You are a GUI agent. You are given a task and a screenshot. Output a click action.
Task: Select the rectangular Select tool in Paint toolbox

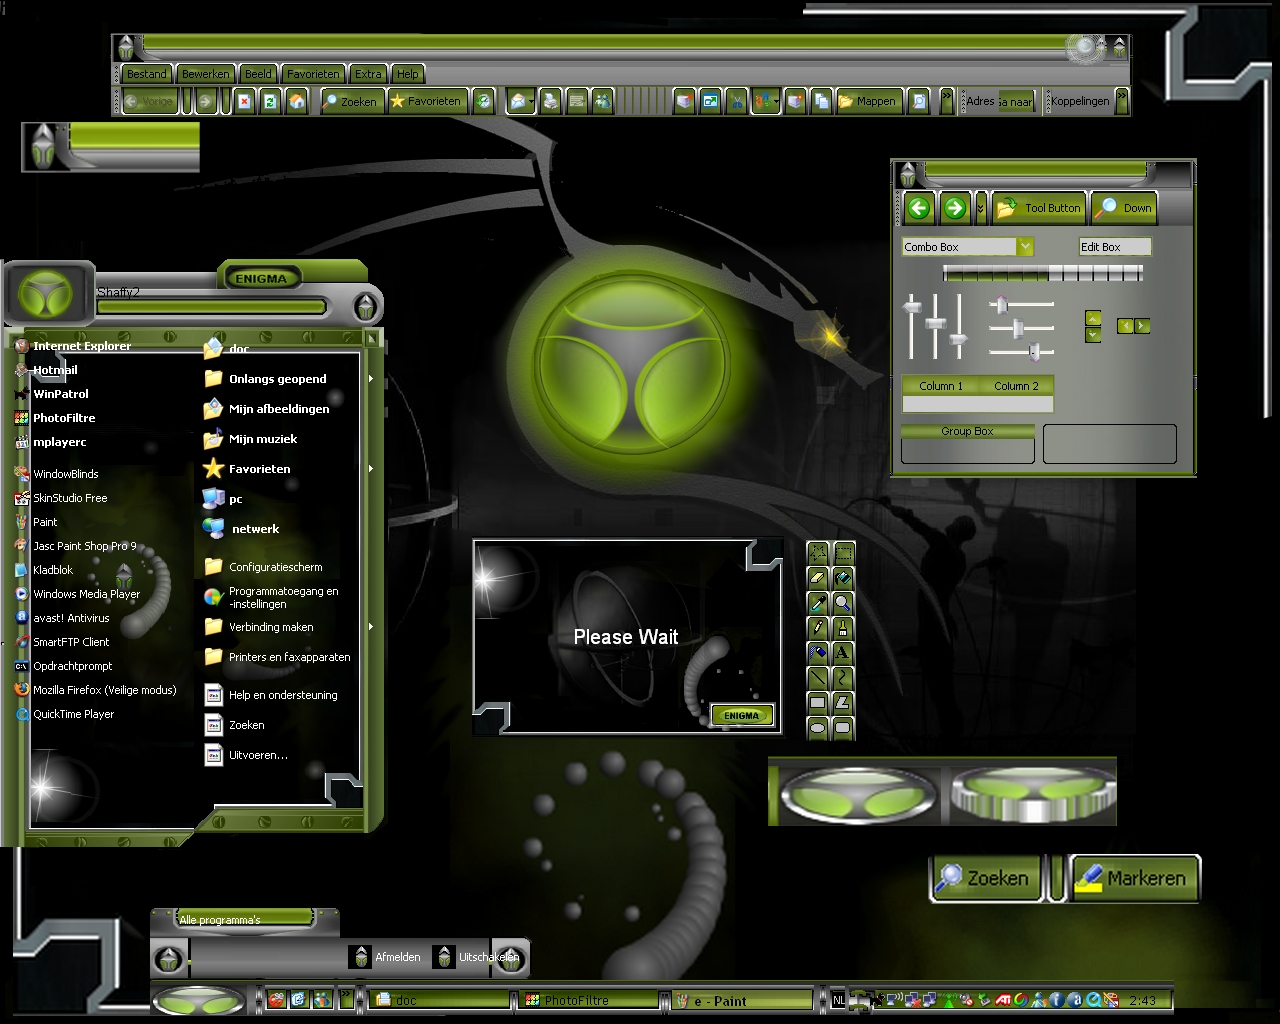(x=843, y=553)
